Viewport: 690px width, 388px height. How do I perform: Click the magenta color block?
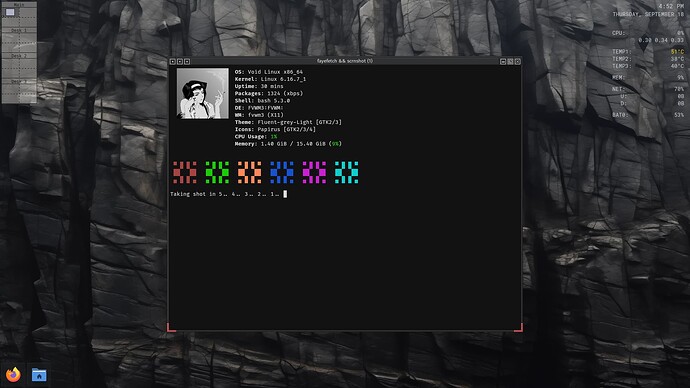[314, 172]
